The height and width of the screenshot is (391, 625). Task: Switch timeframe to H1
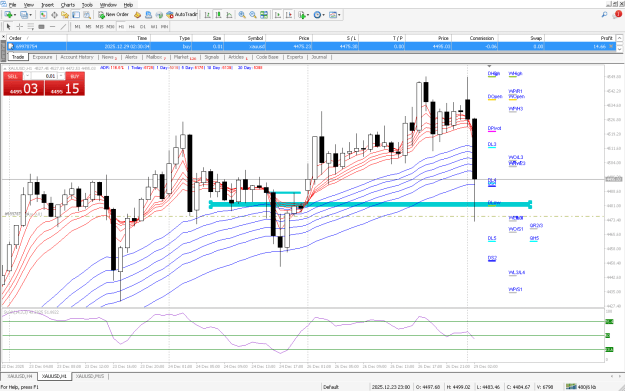click(x=121, y=27)
